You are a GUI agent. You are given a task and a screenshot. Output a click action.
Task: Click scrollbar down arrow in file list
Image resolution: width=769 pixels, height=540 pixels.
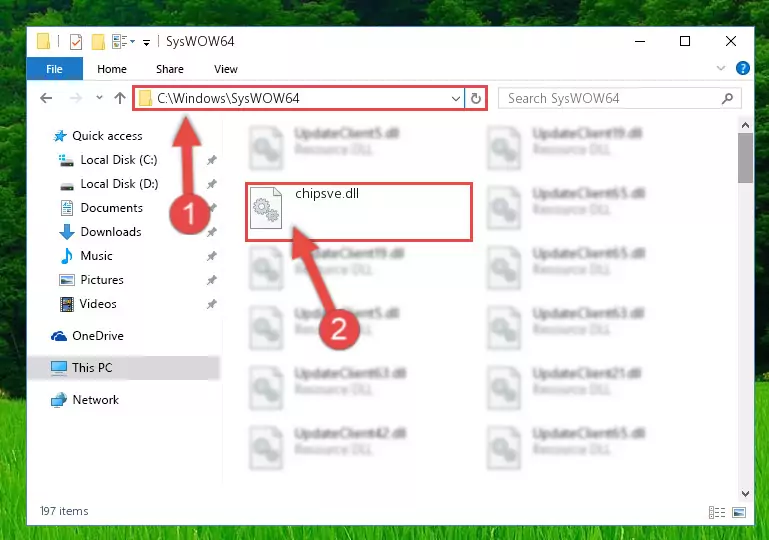coord(745,493)
